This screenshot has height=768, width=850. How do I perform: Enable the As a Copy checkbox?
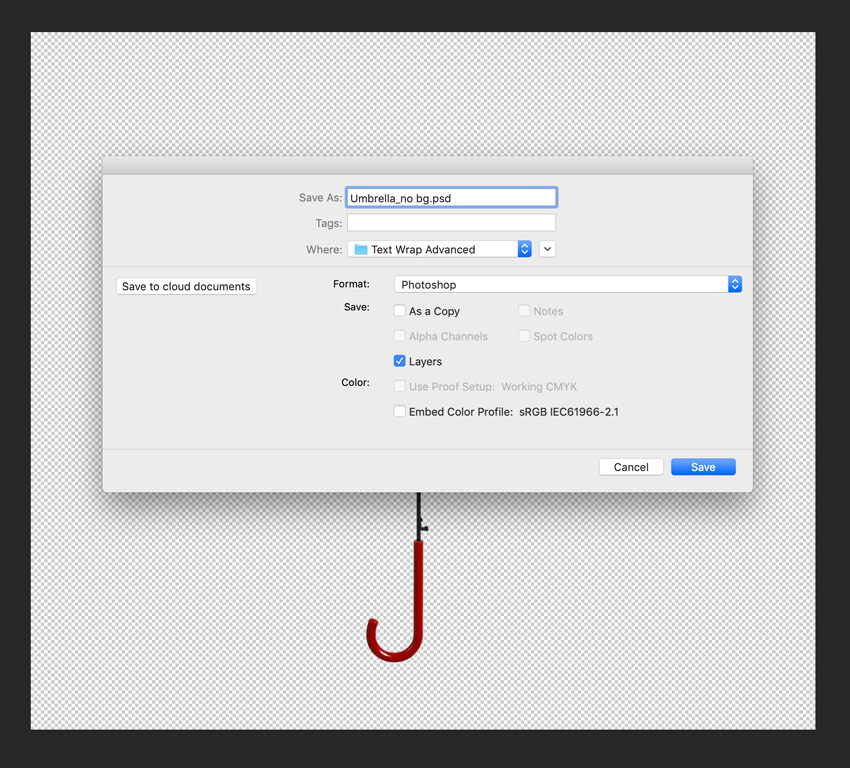[x=400, y=311]
